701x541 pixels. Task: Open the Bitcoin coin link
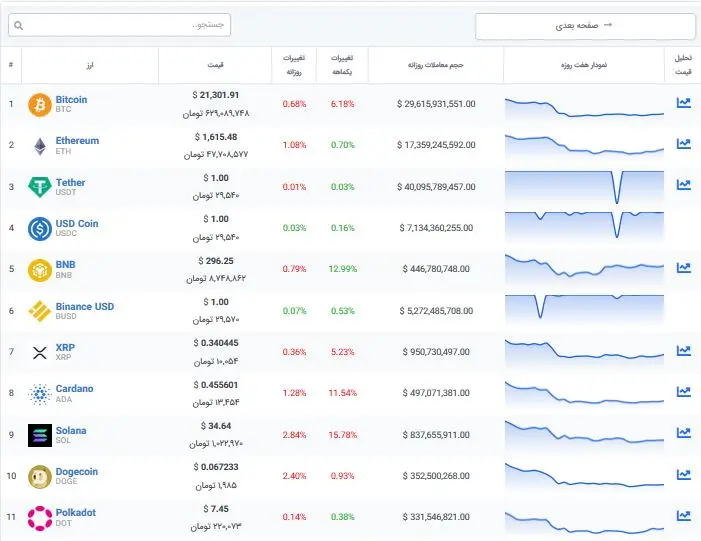pyautogui.click(x=71, y=100)
